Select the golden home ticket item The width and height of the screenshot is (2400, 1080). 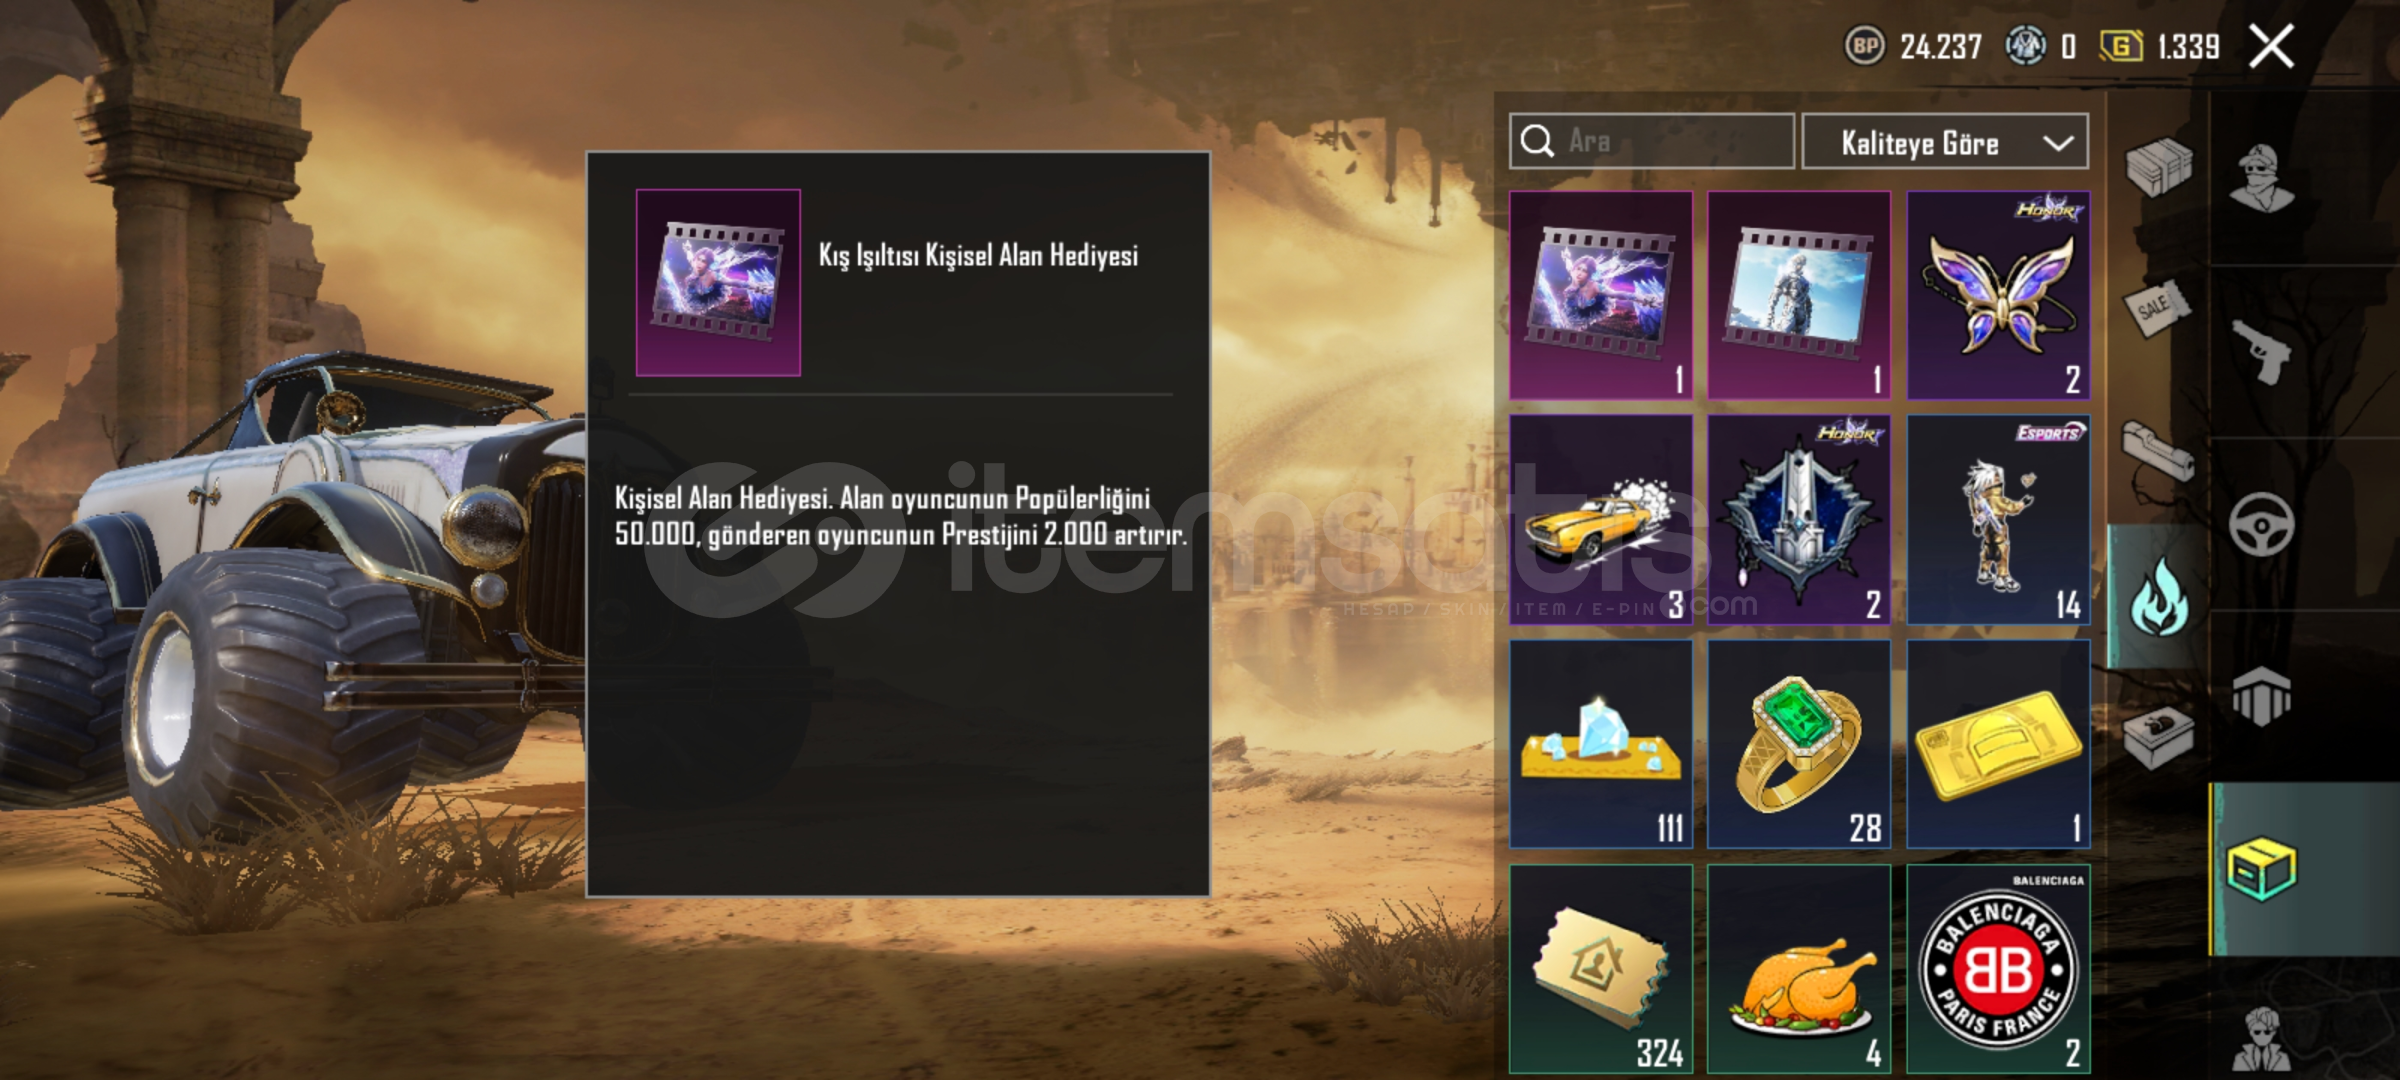[x=1601, y=969]
